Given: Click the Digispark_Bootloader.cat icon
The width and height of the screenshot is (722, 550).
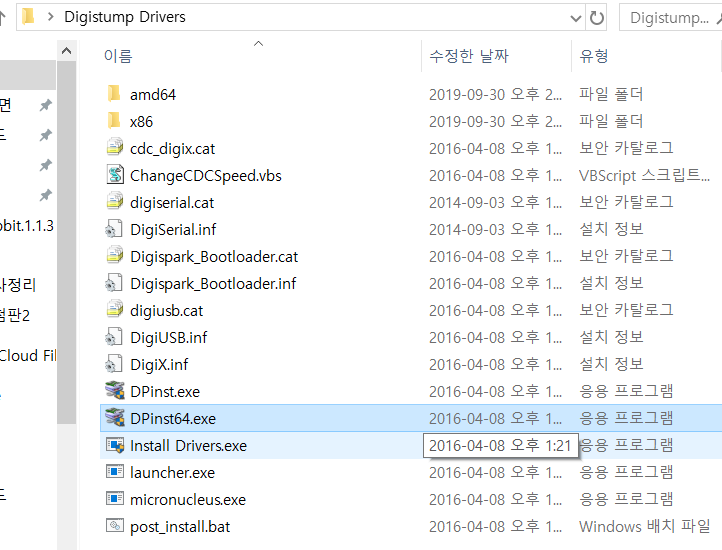Looking at the screenshot, I should pyautogui.click(x=114, y=257).
